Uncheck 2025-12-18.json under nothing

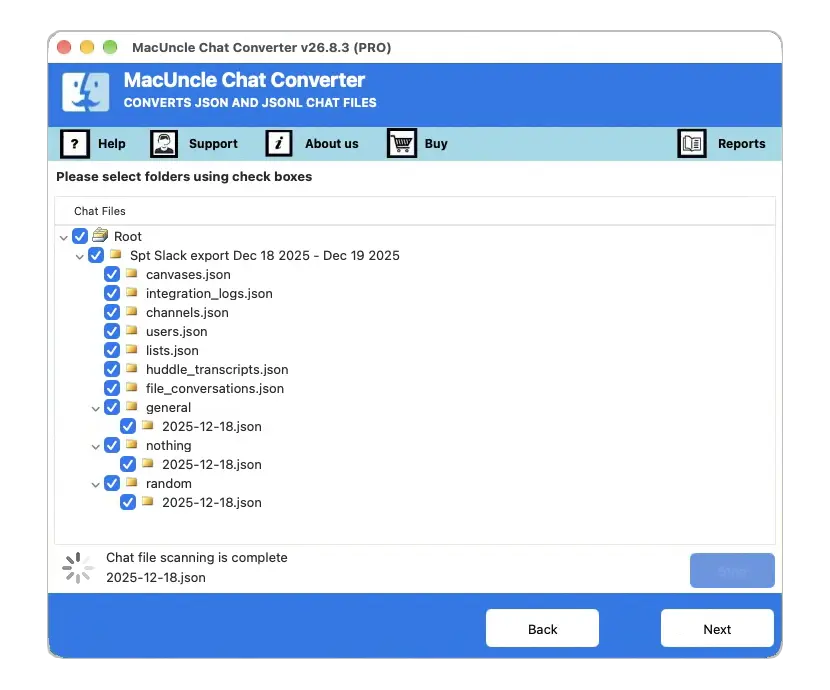128,464
